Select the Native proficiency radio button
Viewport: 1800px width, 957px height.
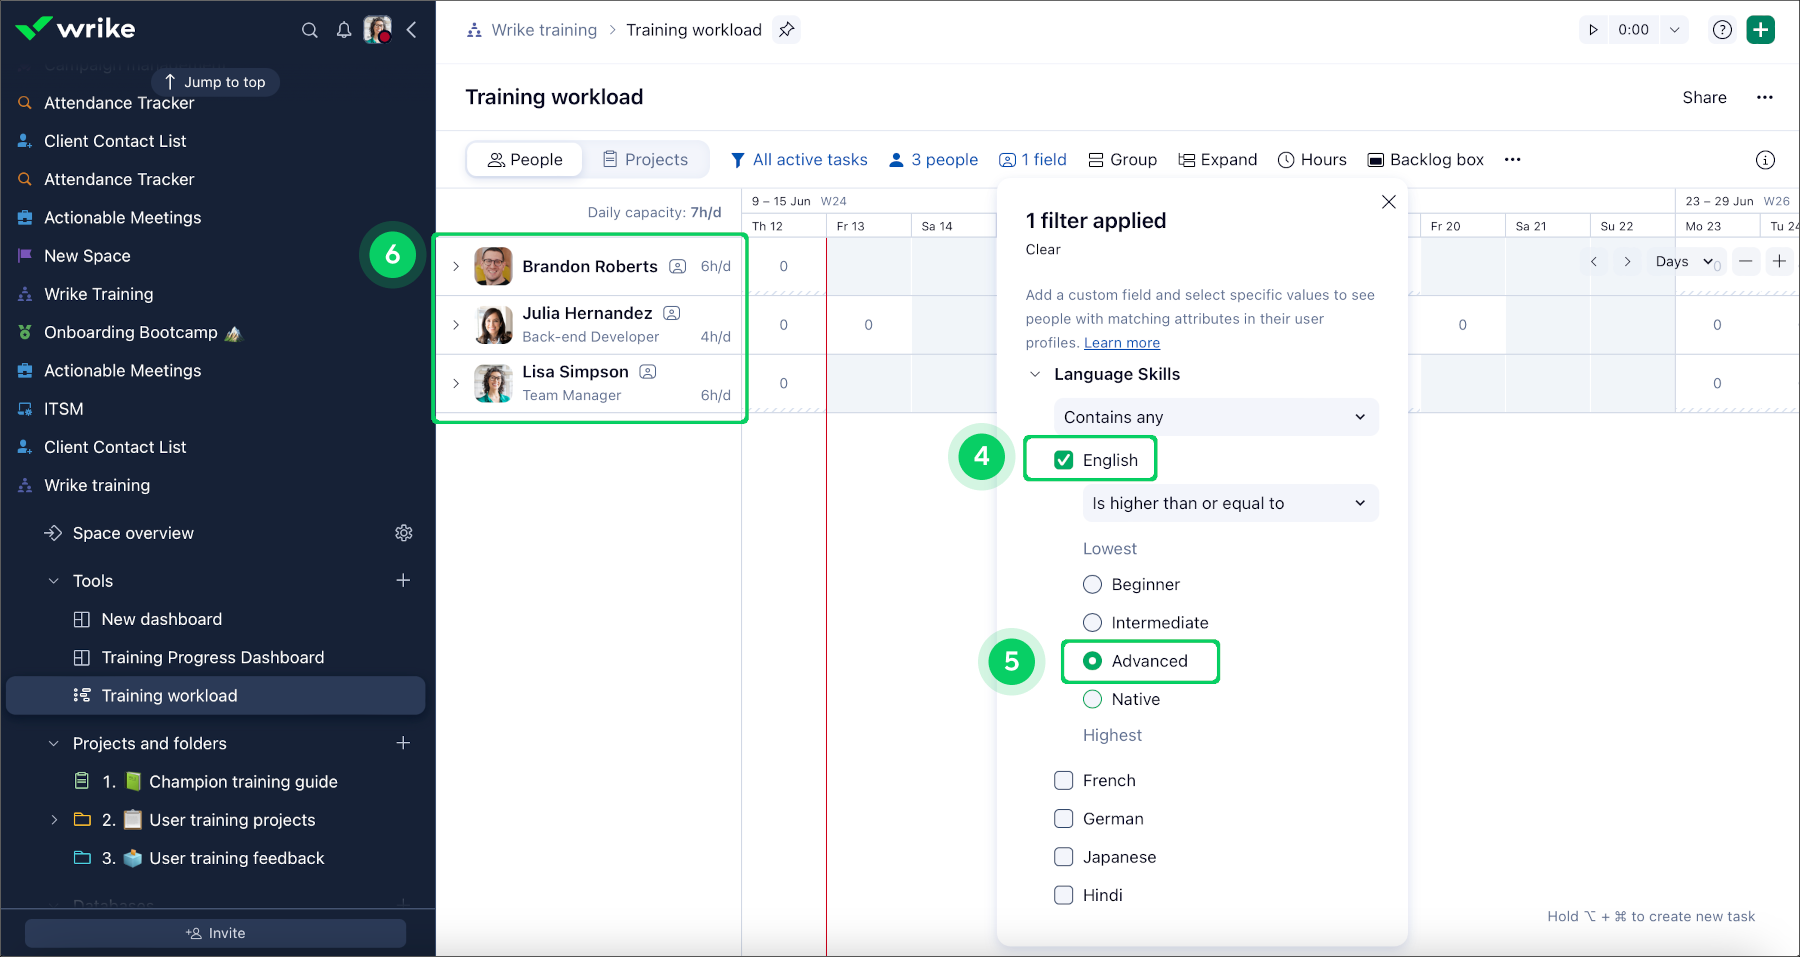click(x=1093, y=699)
